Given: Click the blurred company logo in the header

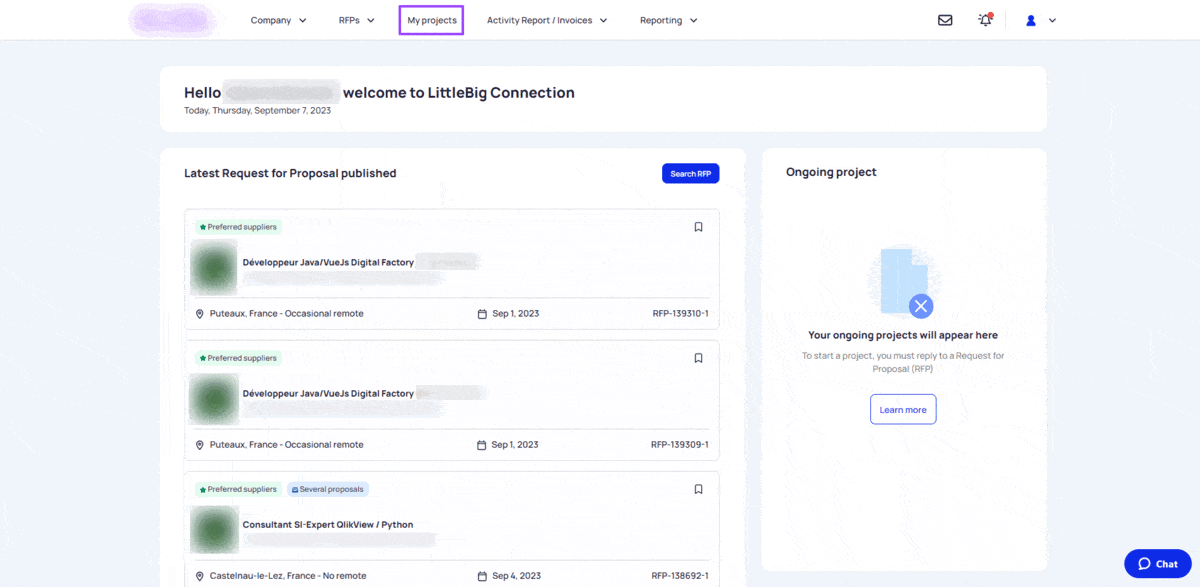Looking at the screenshot, I should click(173, 20).
